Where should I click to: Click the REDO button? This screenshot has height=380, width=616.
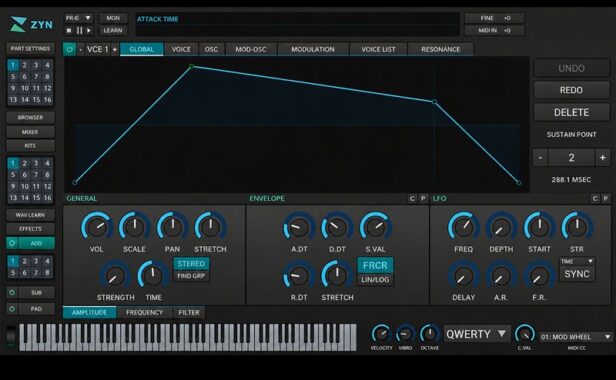[x=572, y=90]
